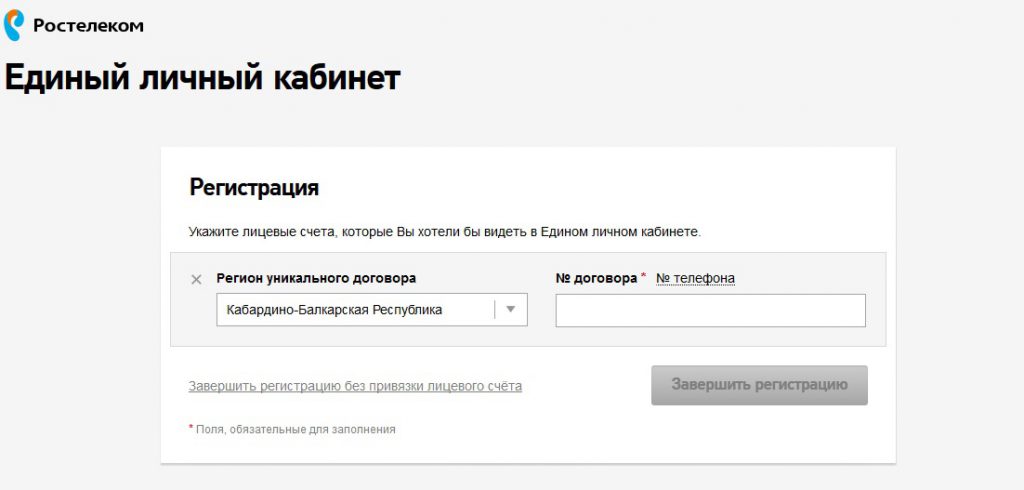
Task: Click the Ростелеком wordmark text
Action: click(x=88, y=26)
